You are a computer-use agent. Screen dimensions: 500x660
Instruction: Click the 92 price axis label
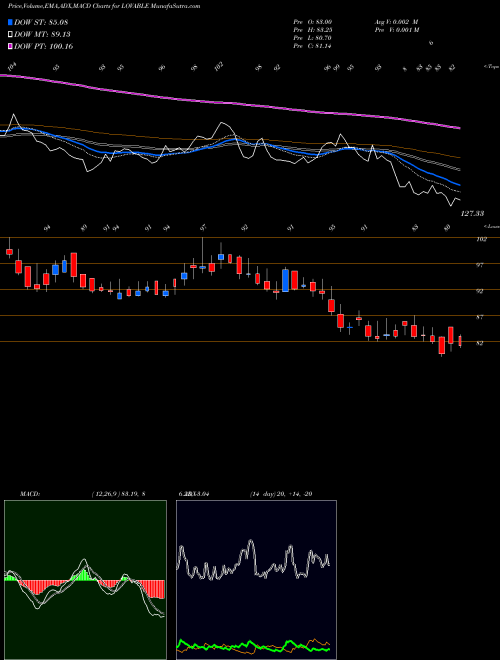(x=479, y=291)
